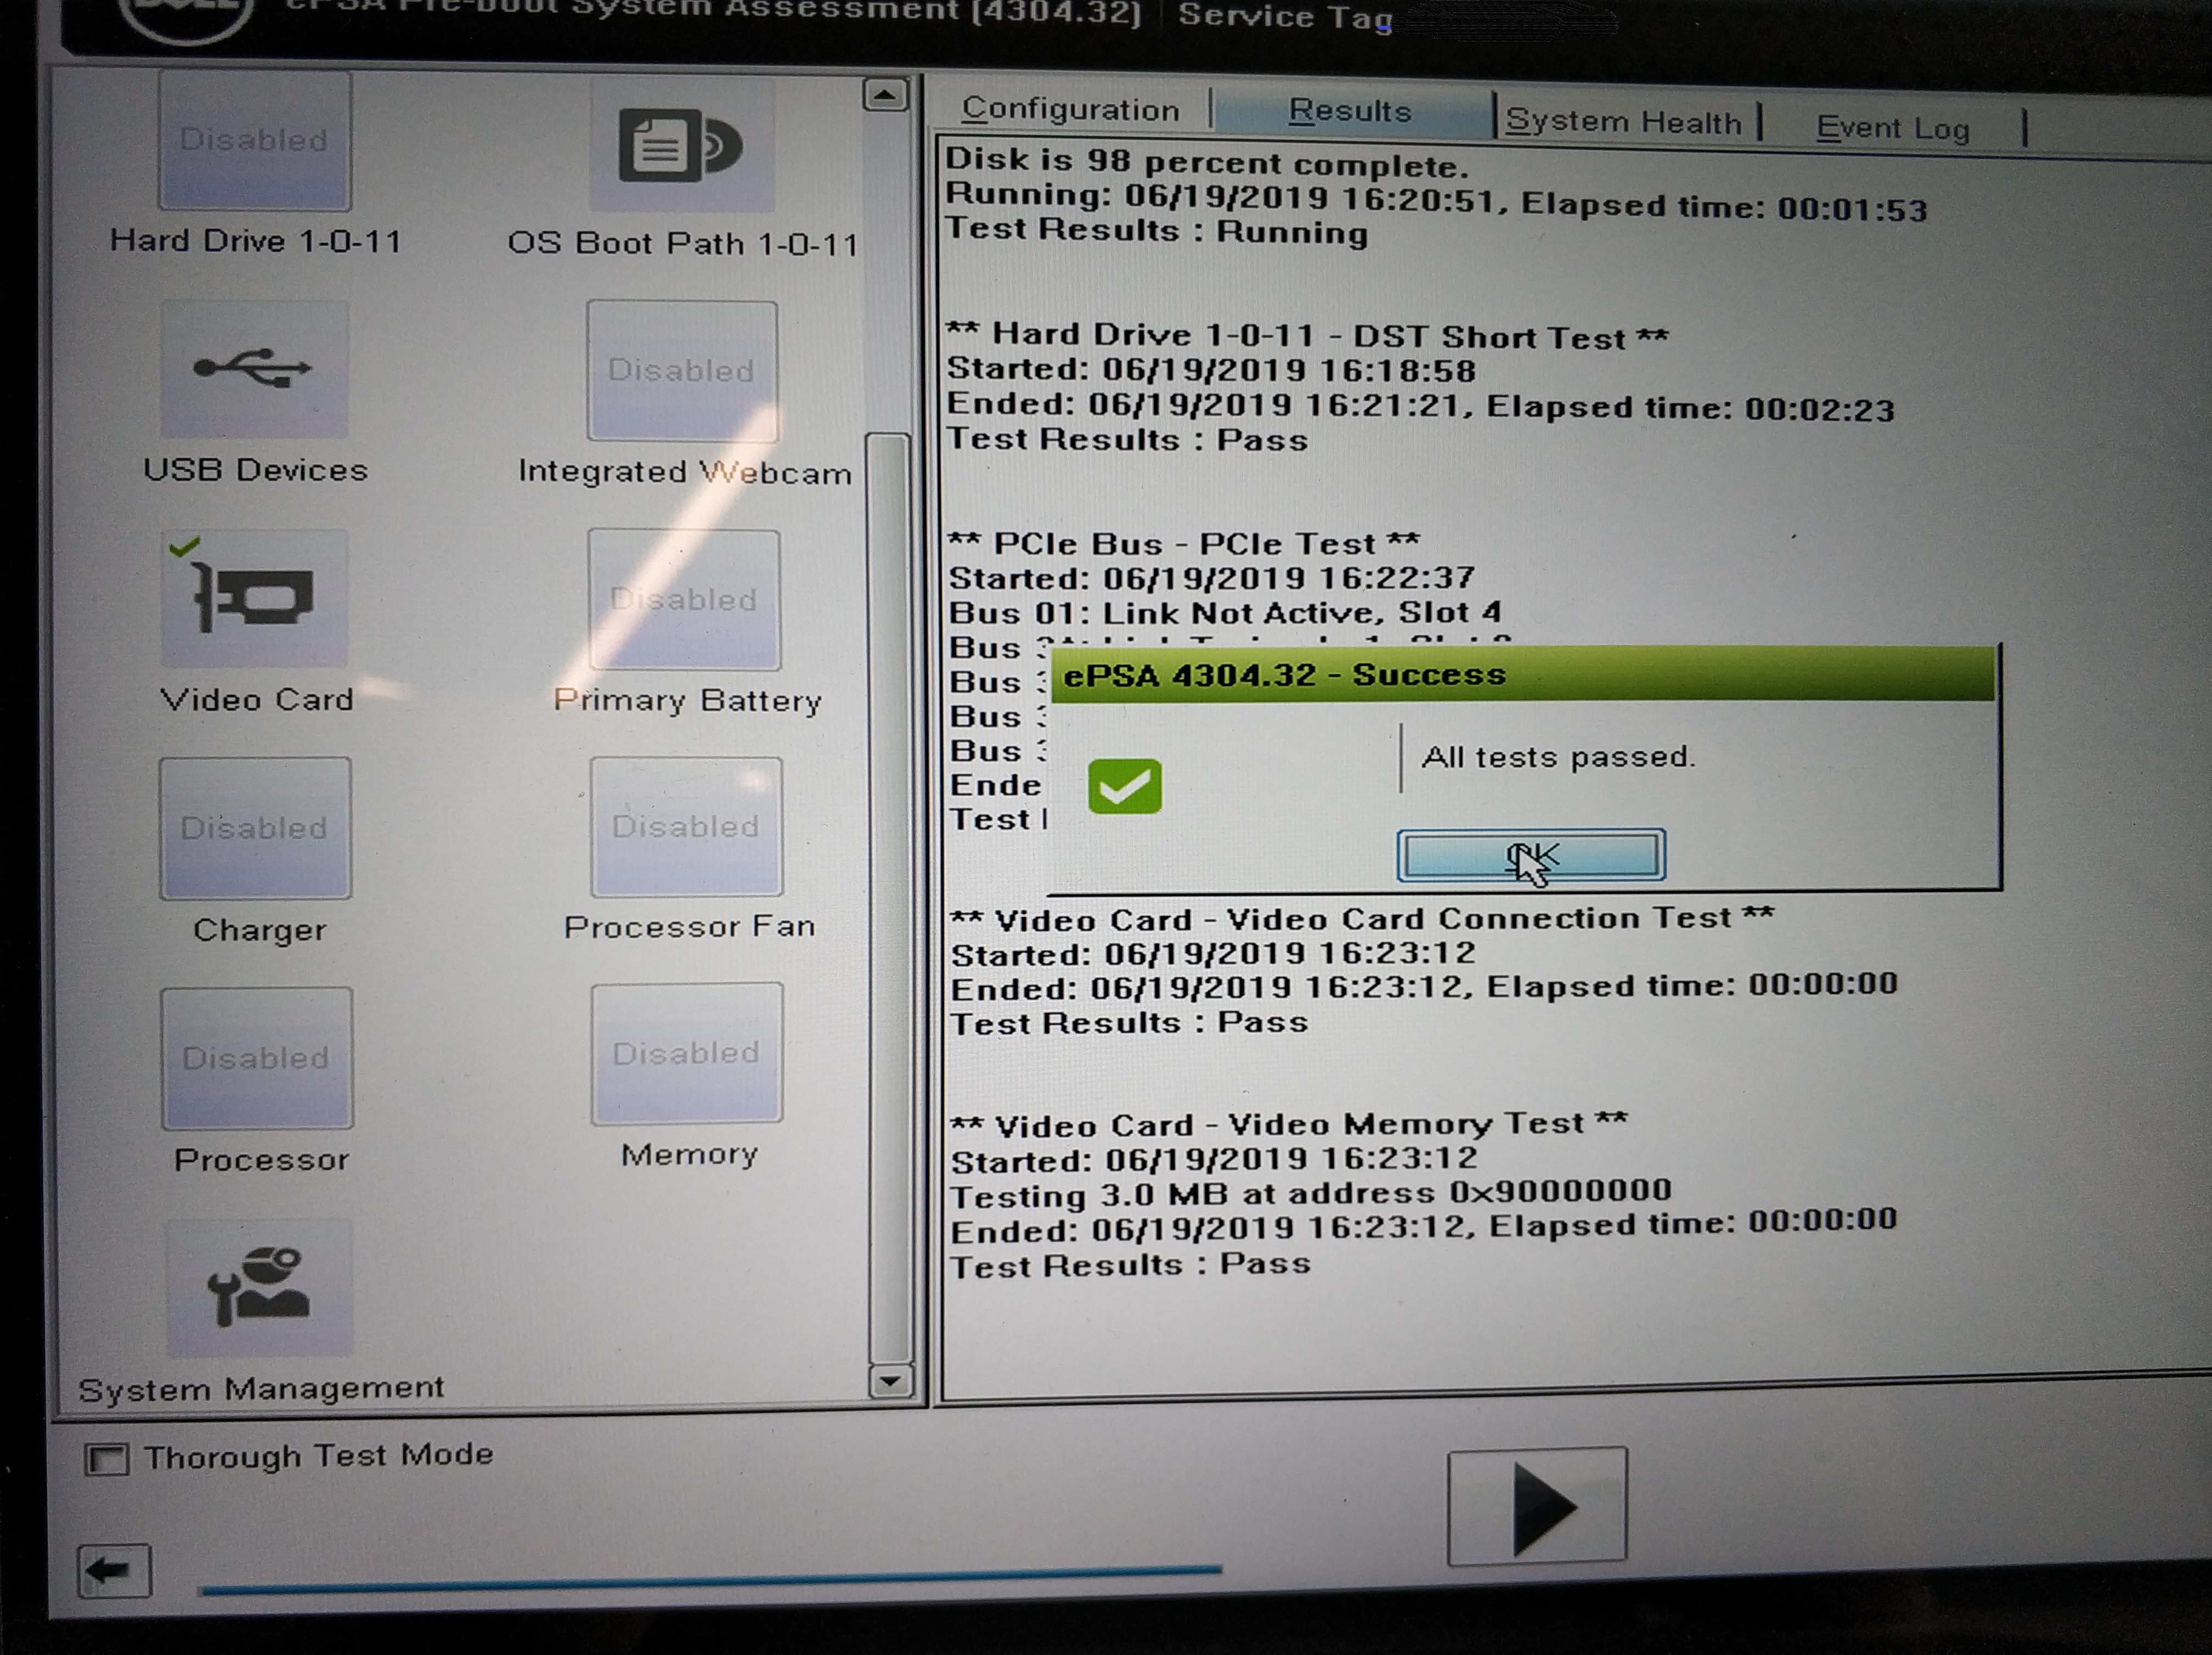Open the System Health tab
The image size is (2212, 1655).
[1624, 122]
